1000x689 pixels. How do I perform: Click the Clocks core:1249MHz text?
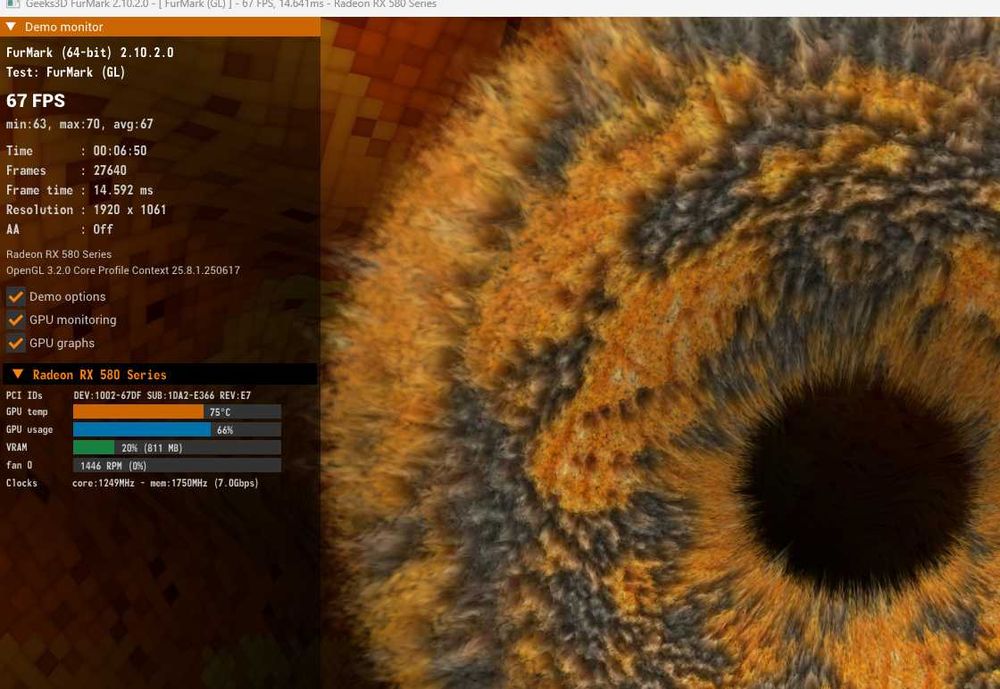[x=165, y=483]
